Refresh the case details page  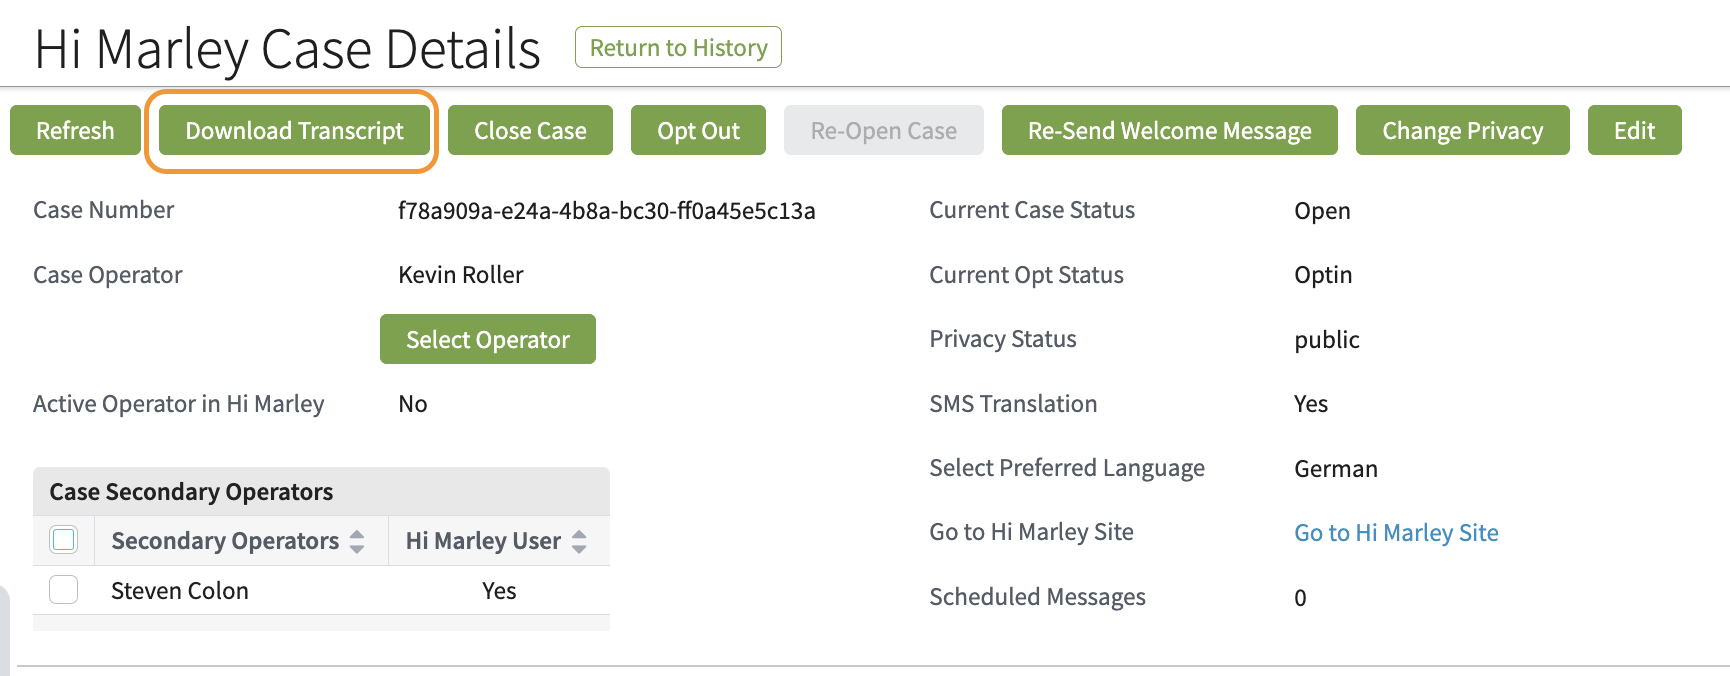tap(74, 130)
